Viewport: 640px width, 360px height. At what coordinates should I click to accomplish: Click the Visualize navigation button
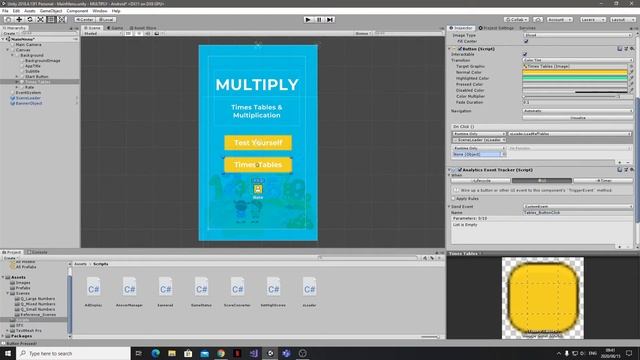click(578, 118)
